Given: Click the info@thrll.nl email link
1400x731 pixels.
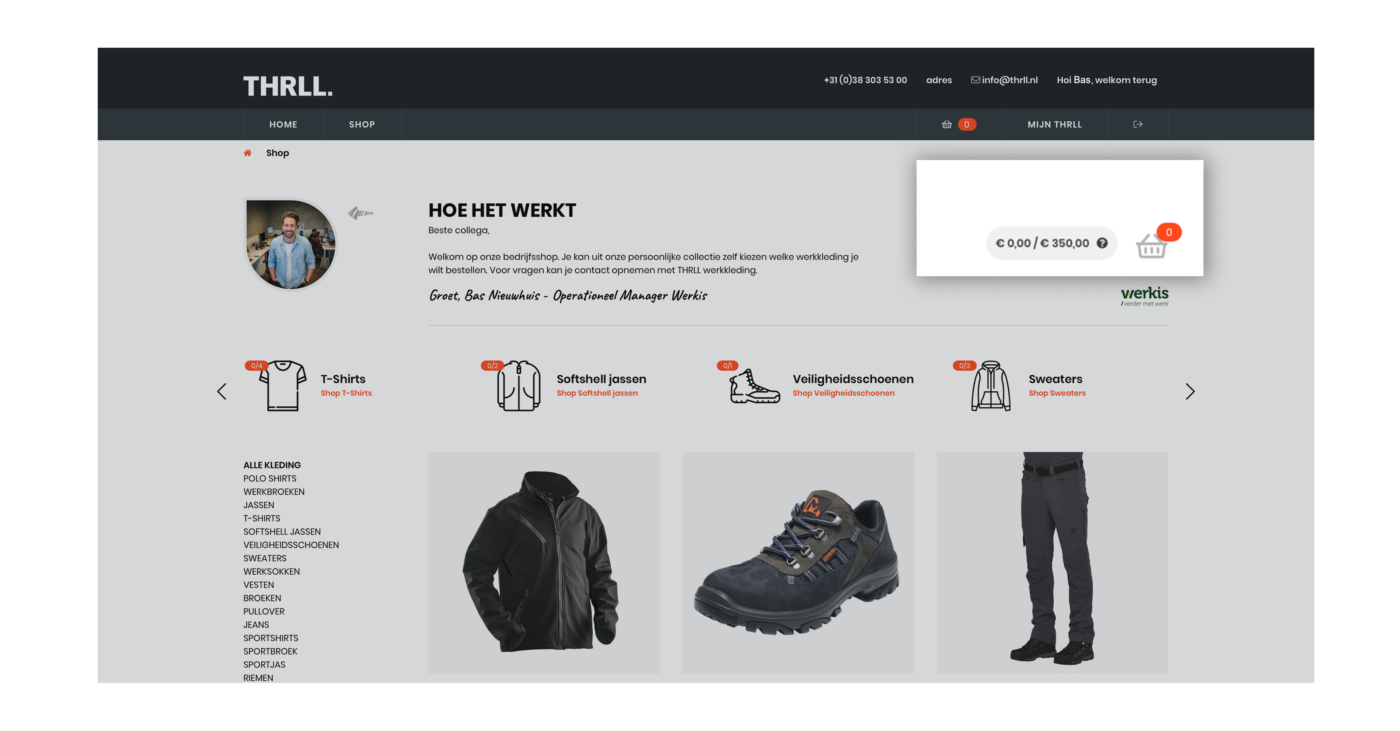Looking at the screenshot, I should tap(1004, 80).
